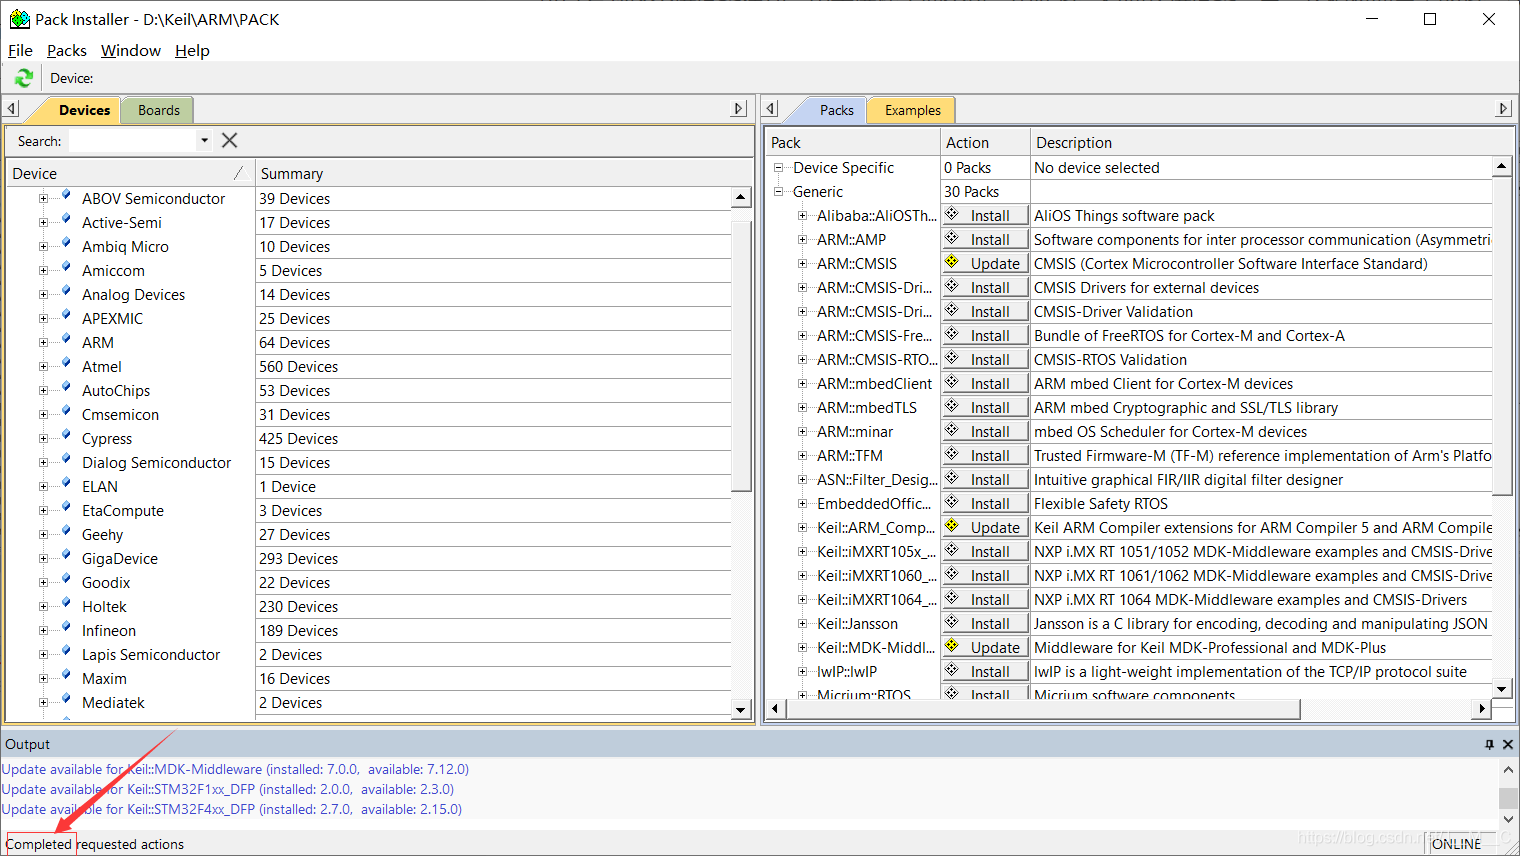Collapse the Device Specific pack group
The height and width of the screenshot is (856, 1520).
[x=778, y=167]
